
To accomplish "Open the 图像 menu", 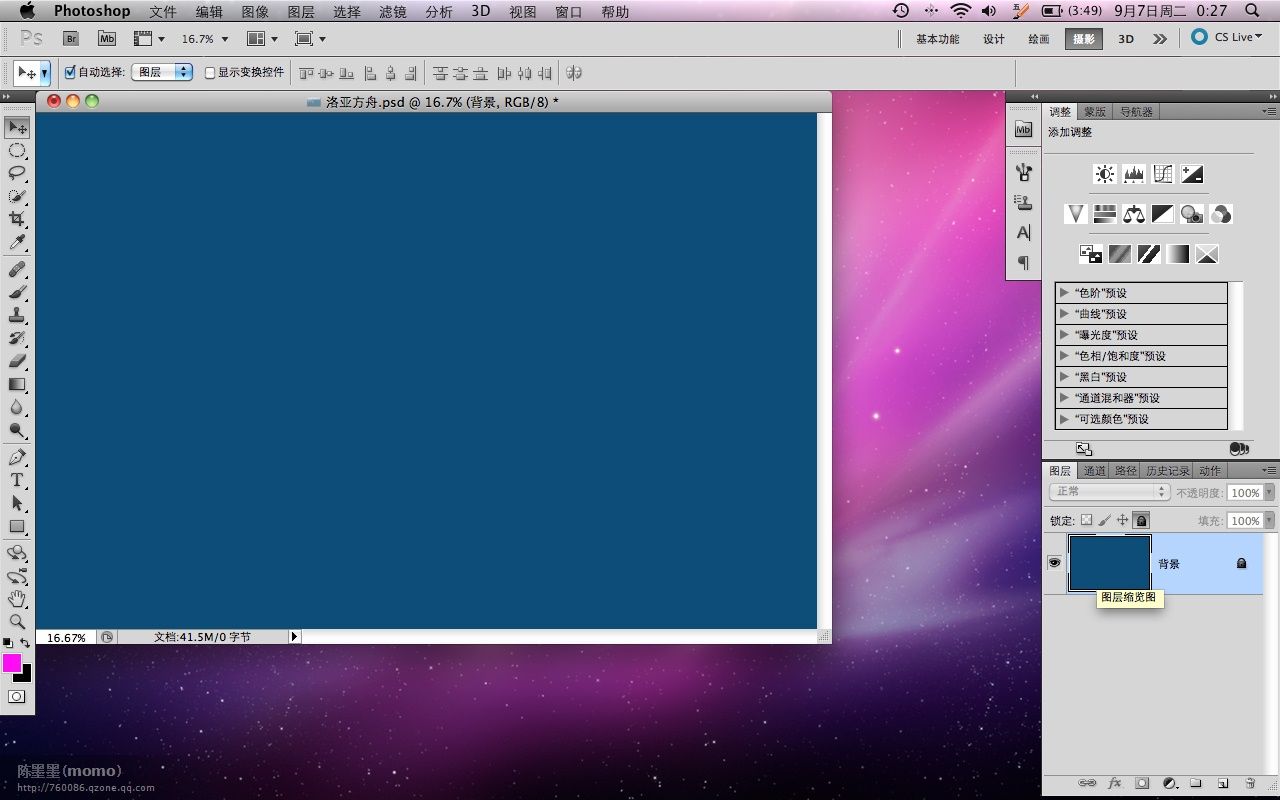I will tap(255, 12).
